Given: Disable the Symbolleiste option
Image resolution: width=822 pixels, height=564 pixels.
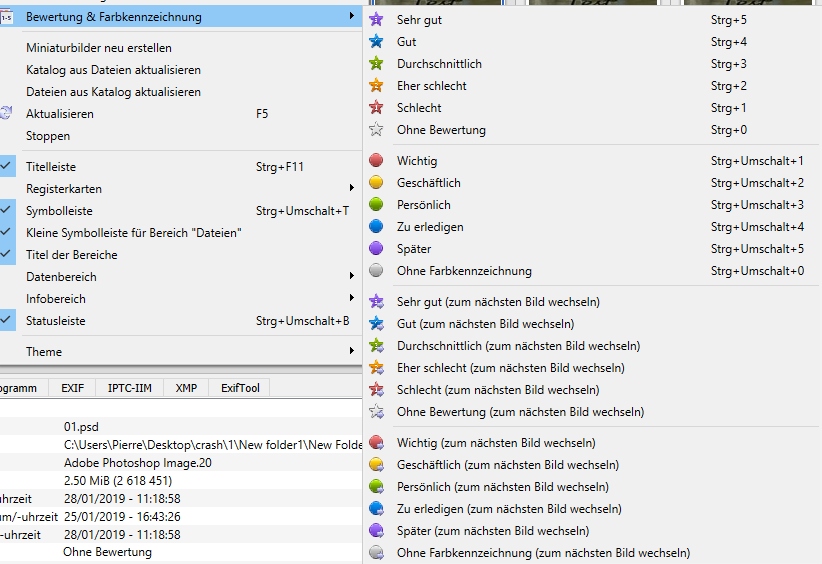Looking at the screenshot, I should [x=7, y=211].
